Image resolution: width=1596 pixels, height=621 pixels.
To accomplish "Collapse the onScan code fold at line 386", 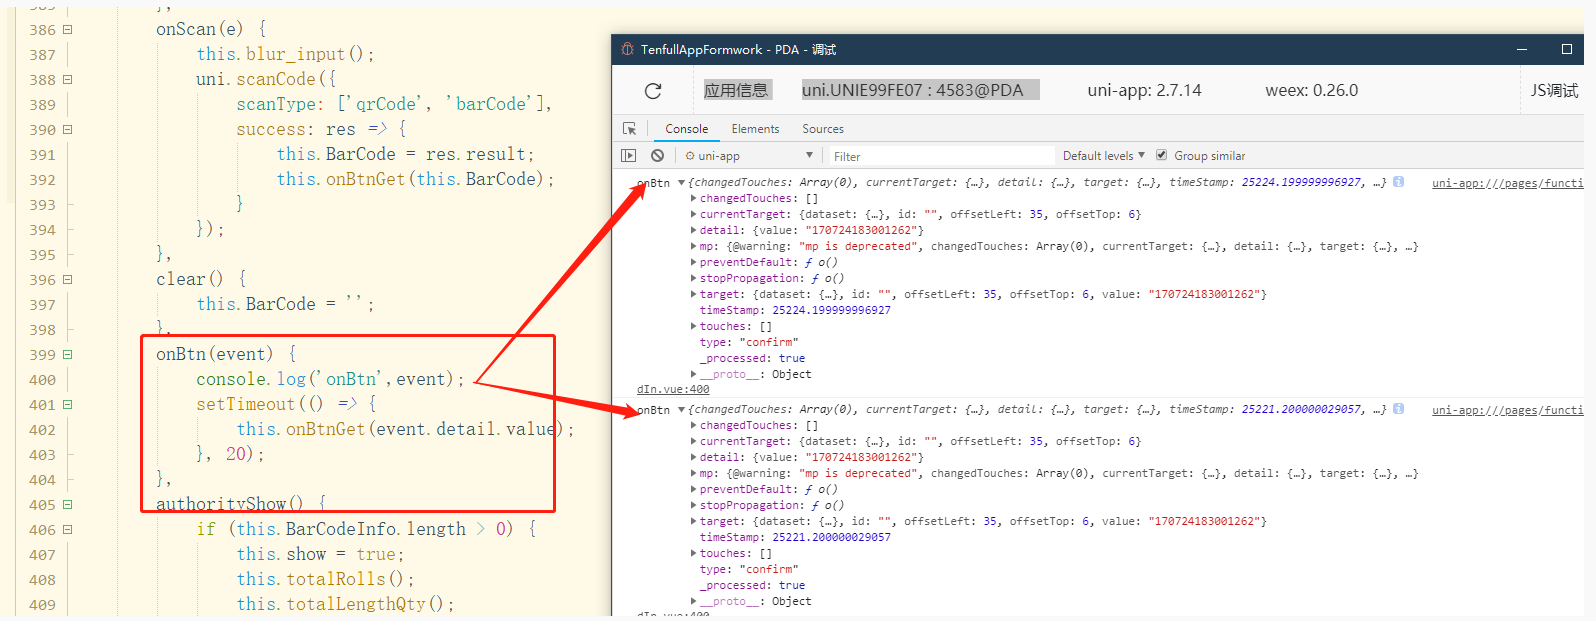I will click(68, 30).
